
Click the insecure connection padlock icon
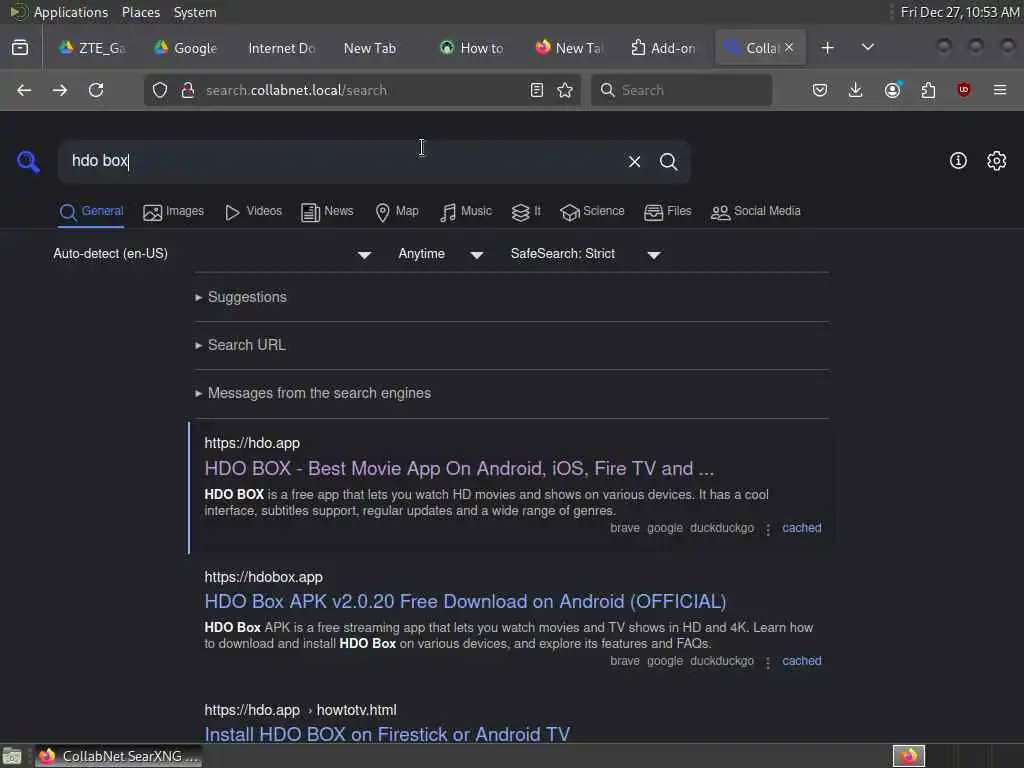tap(187, 90)
